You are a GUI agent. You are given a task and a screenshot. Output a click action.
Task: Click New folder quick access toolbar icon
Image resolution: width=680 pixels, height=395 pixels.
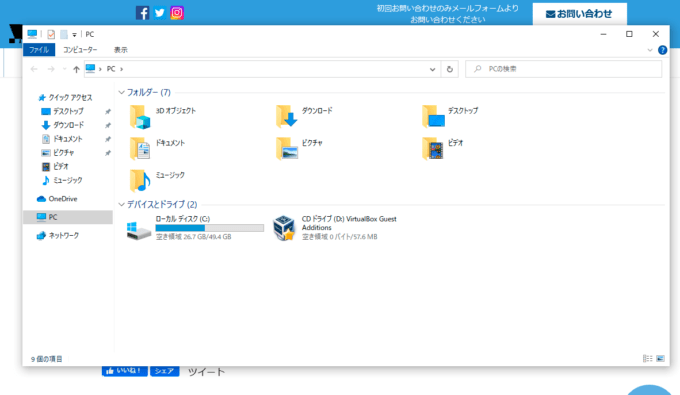[64, 34]
